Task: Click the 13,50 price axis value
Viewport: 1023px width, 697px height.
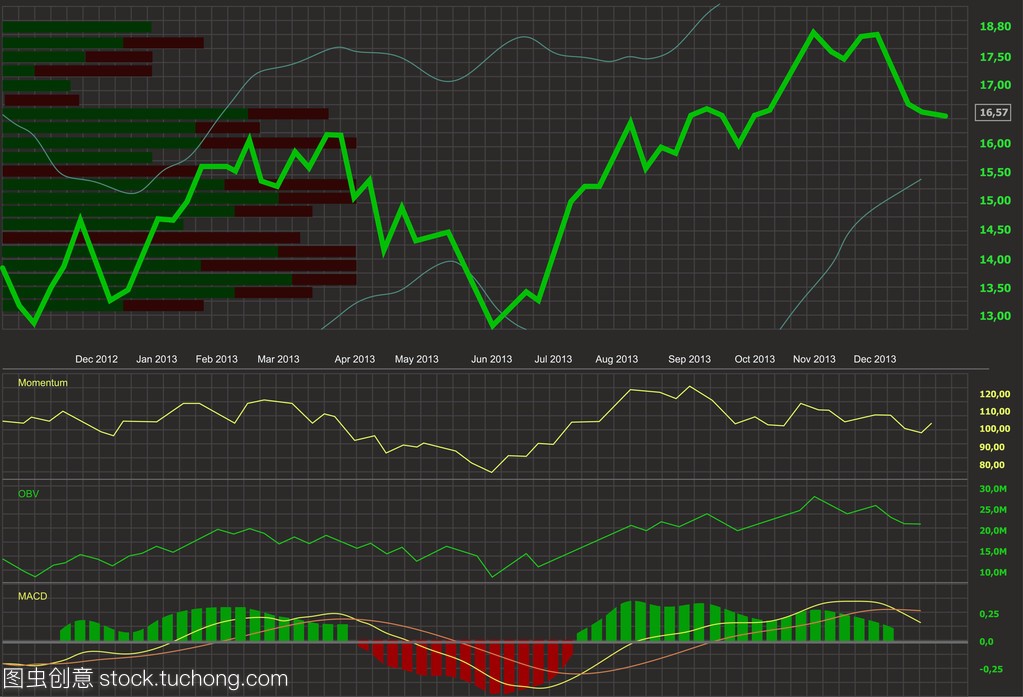Action: click(995, 288)
